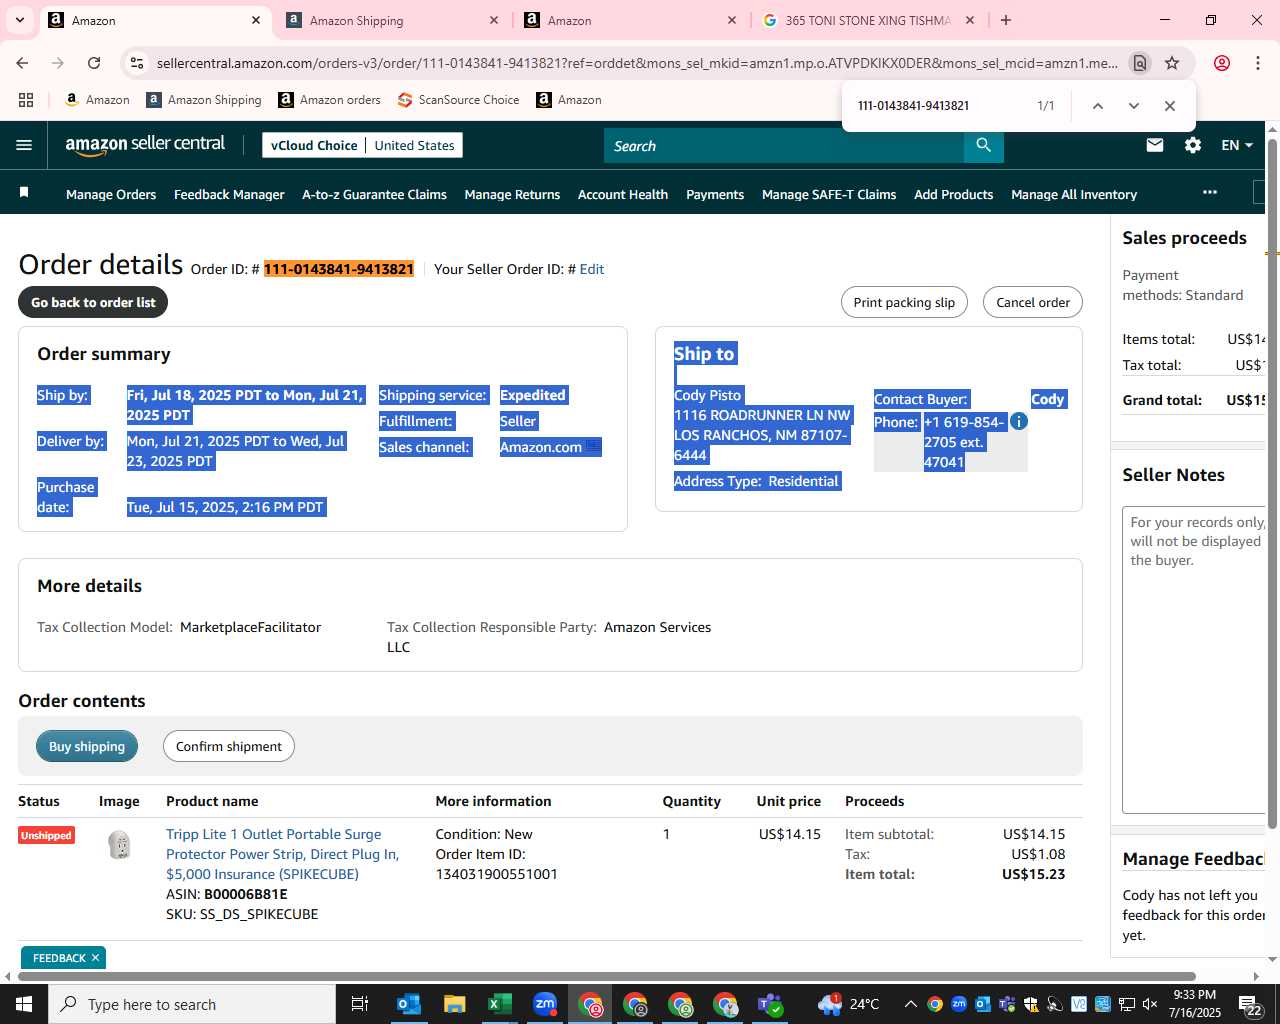
Task: Click the vCloud Choice United States selector
Action: 362,145
